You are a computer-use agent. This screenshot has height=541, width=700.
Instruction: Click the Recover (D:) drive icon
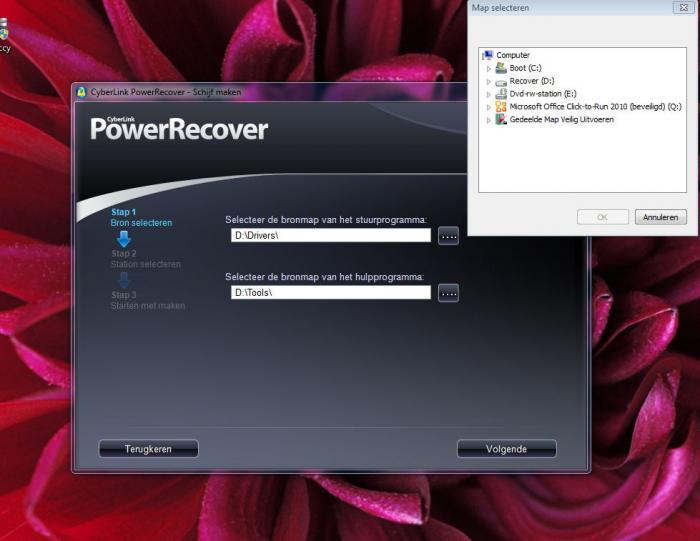[x=501, y=82]
